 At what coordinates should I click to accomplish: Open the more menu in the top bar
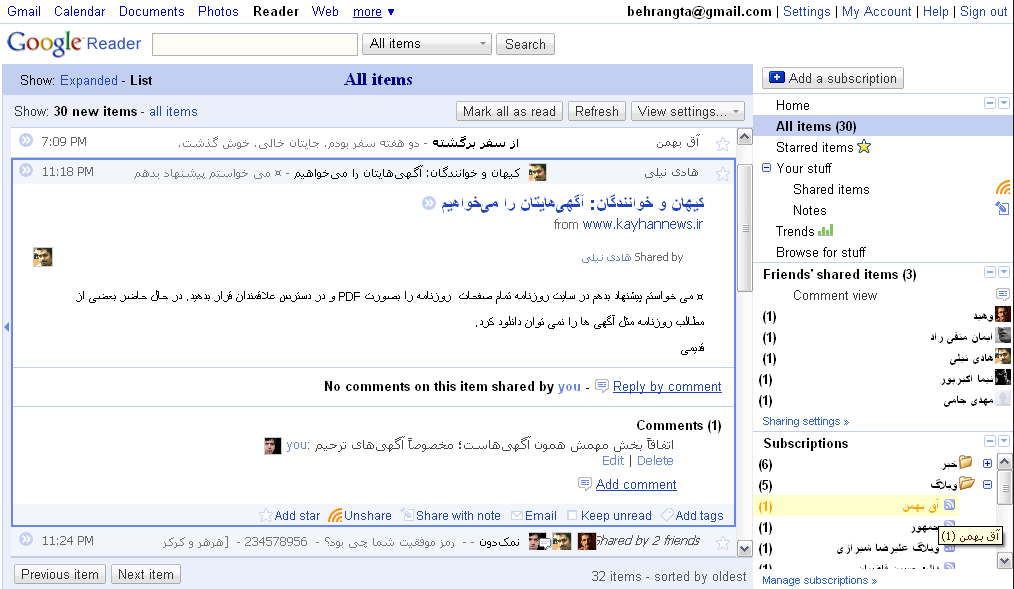point(371,11)
